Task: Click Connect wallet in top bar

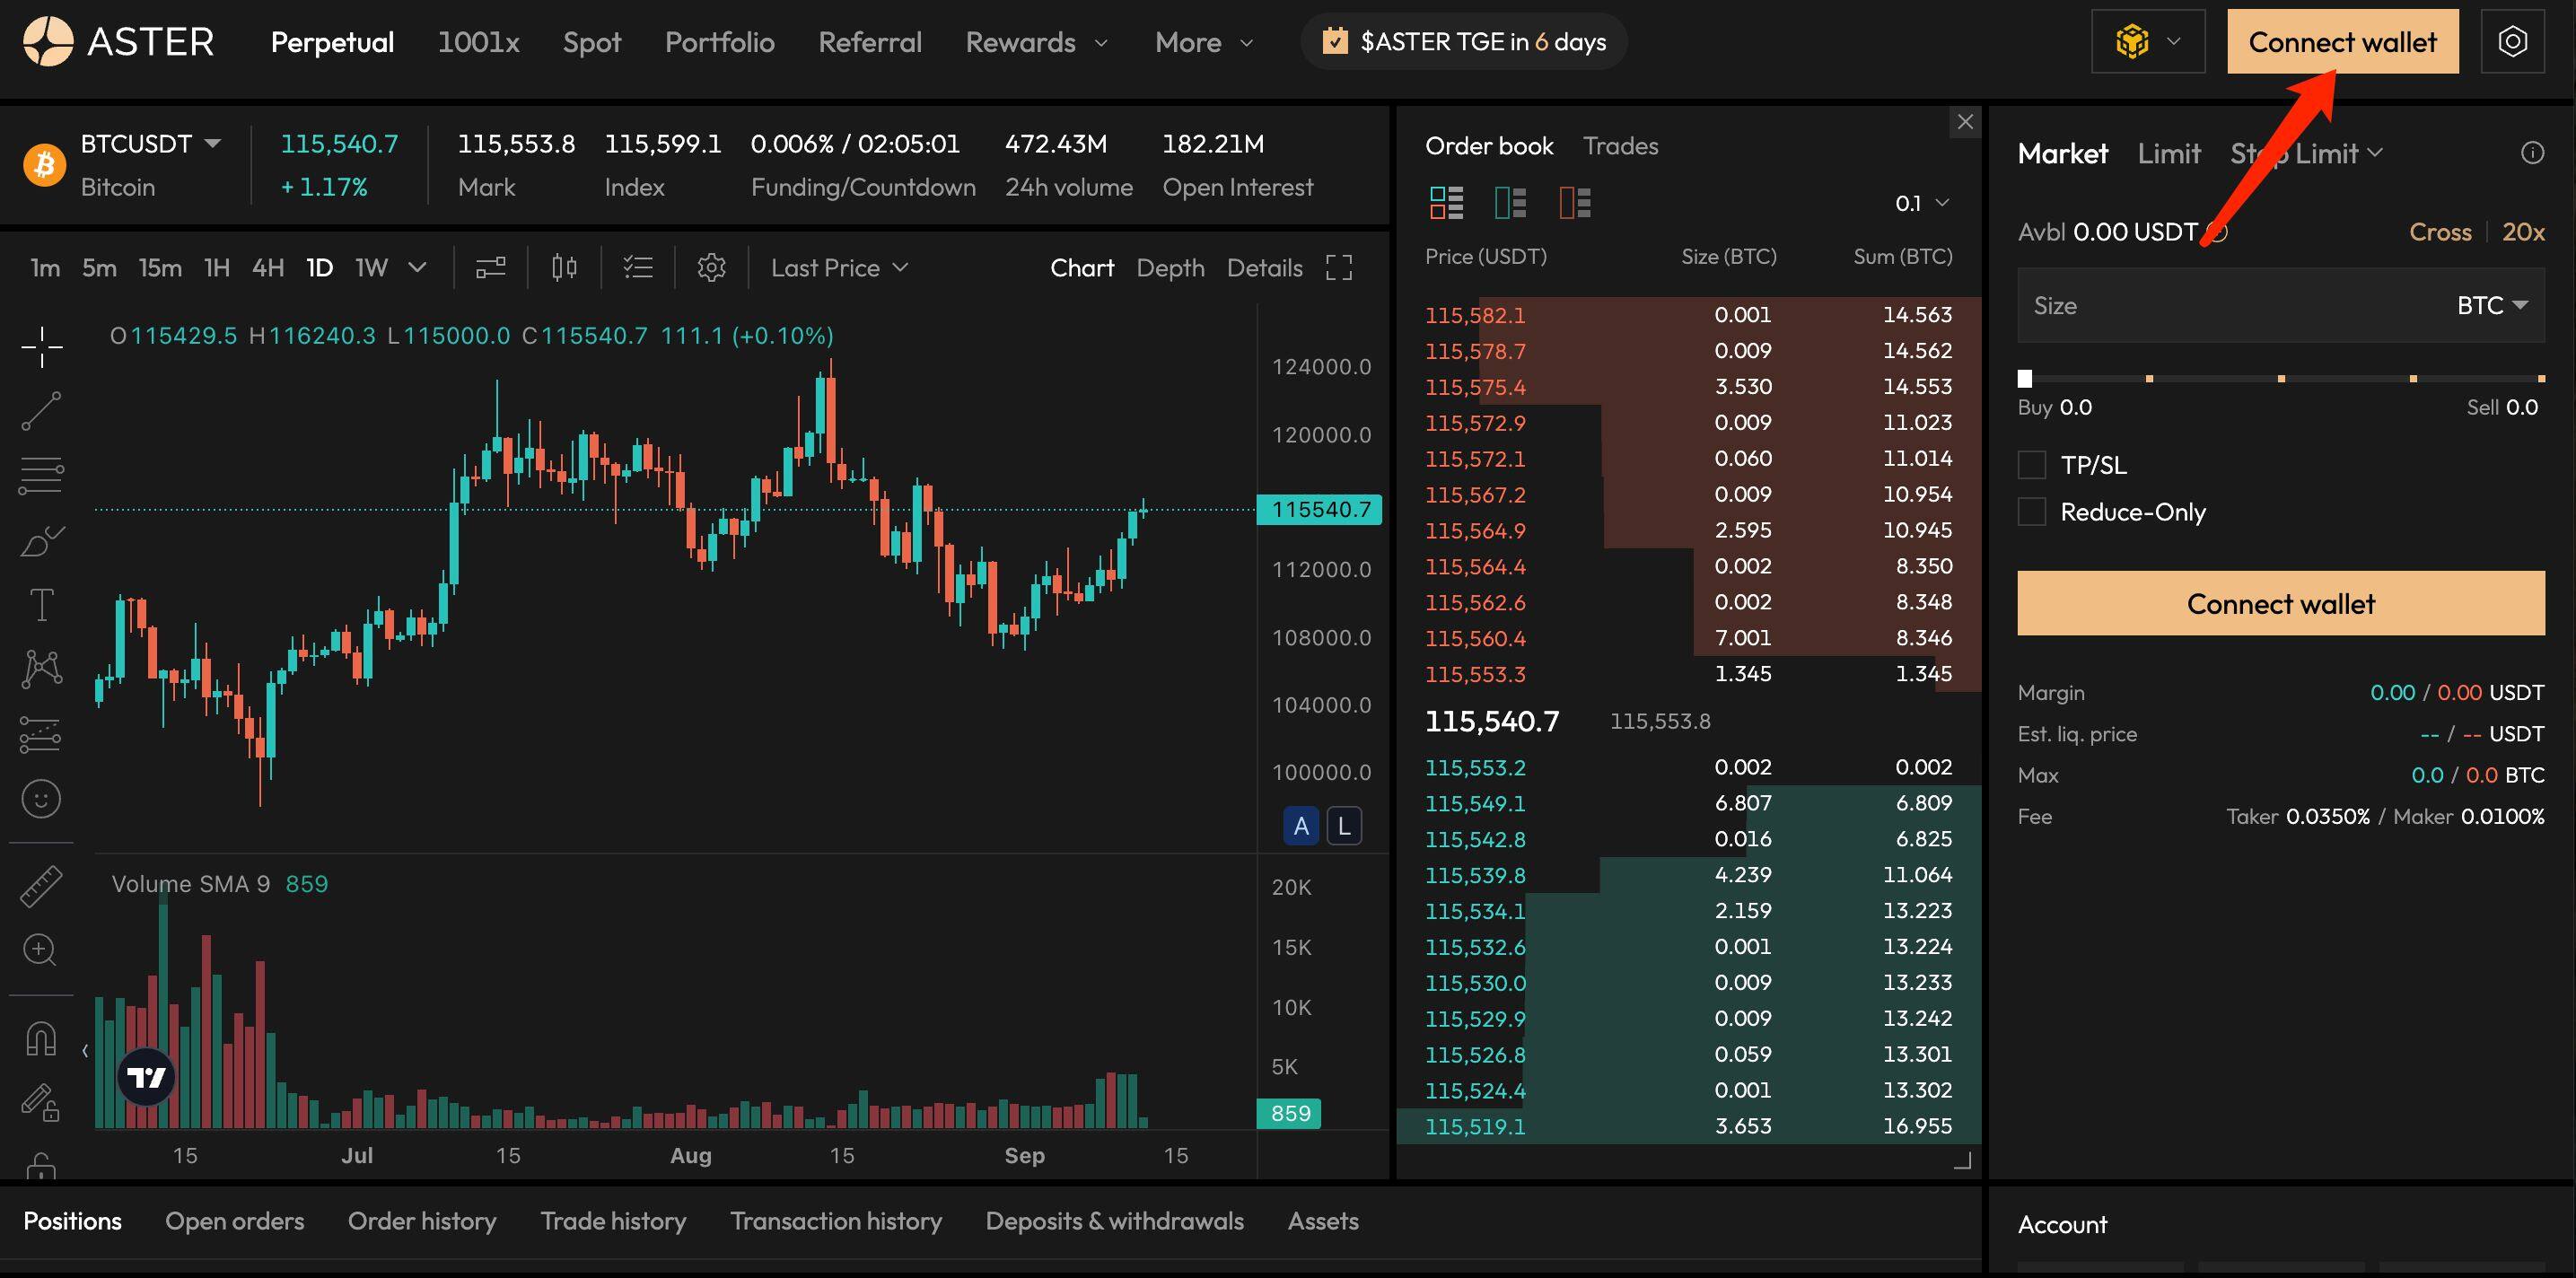Action: click(2342, 42)
